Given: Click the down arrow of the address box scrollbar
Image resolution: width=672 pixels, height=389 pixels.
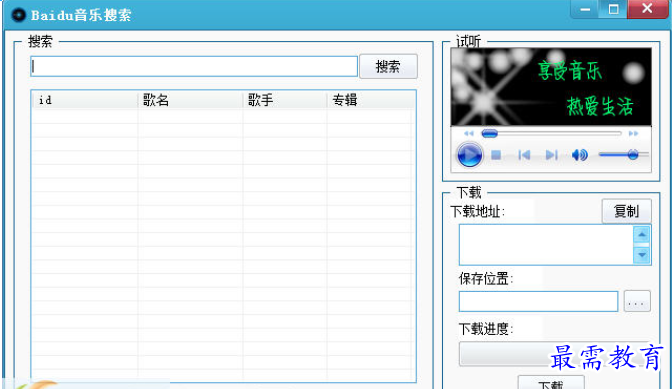Looking at the screenshot, I should coord(642,255).
